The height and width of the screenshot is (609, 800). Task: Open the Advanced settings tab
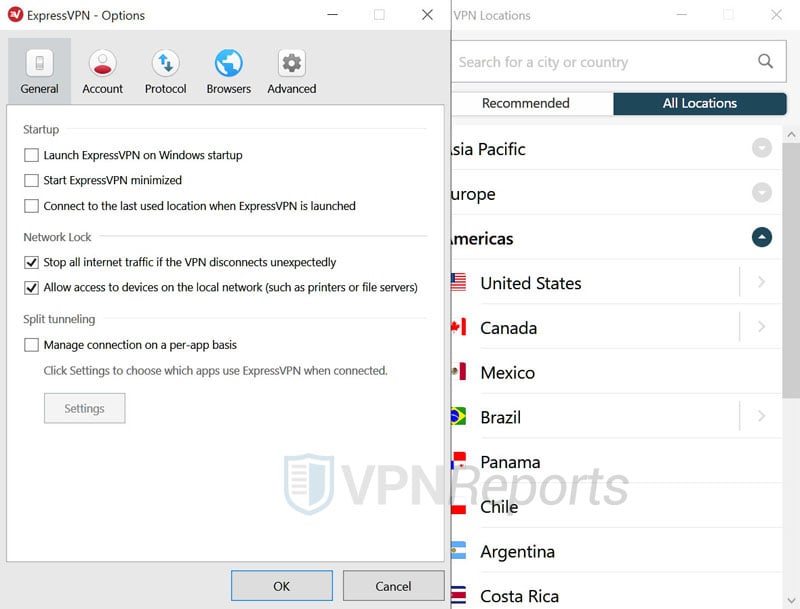[x=292, y=71]
